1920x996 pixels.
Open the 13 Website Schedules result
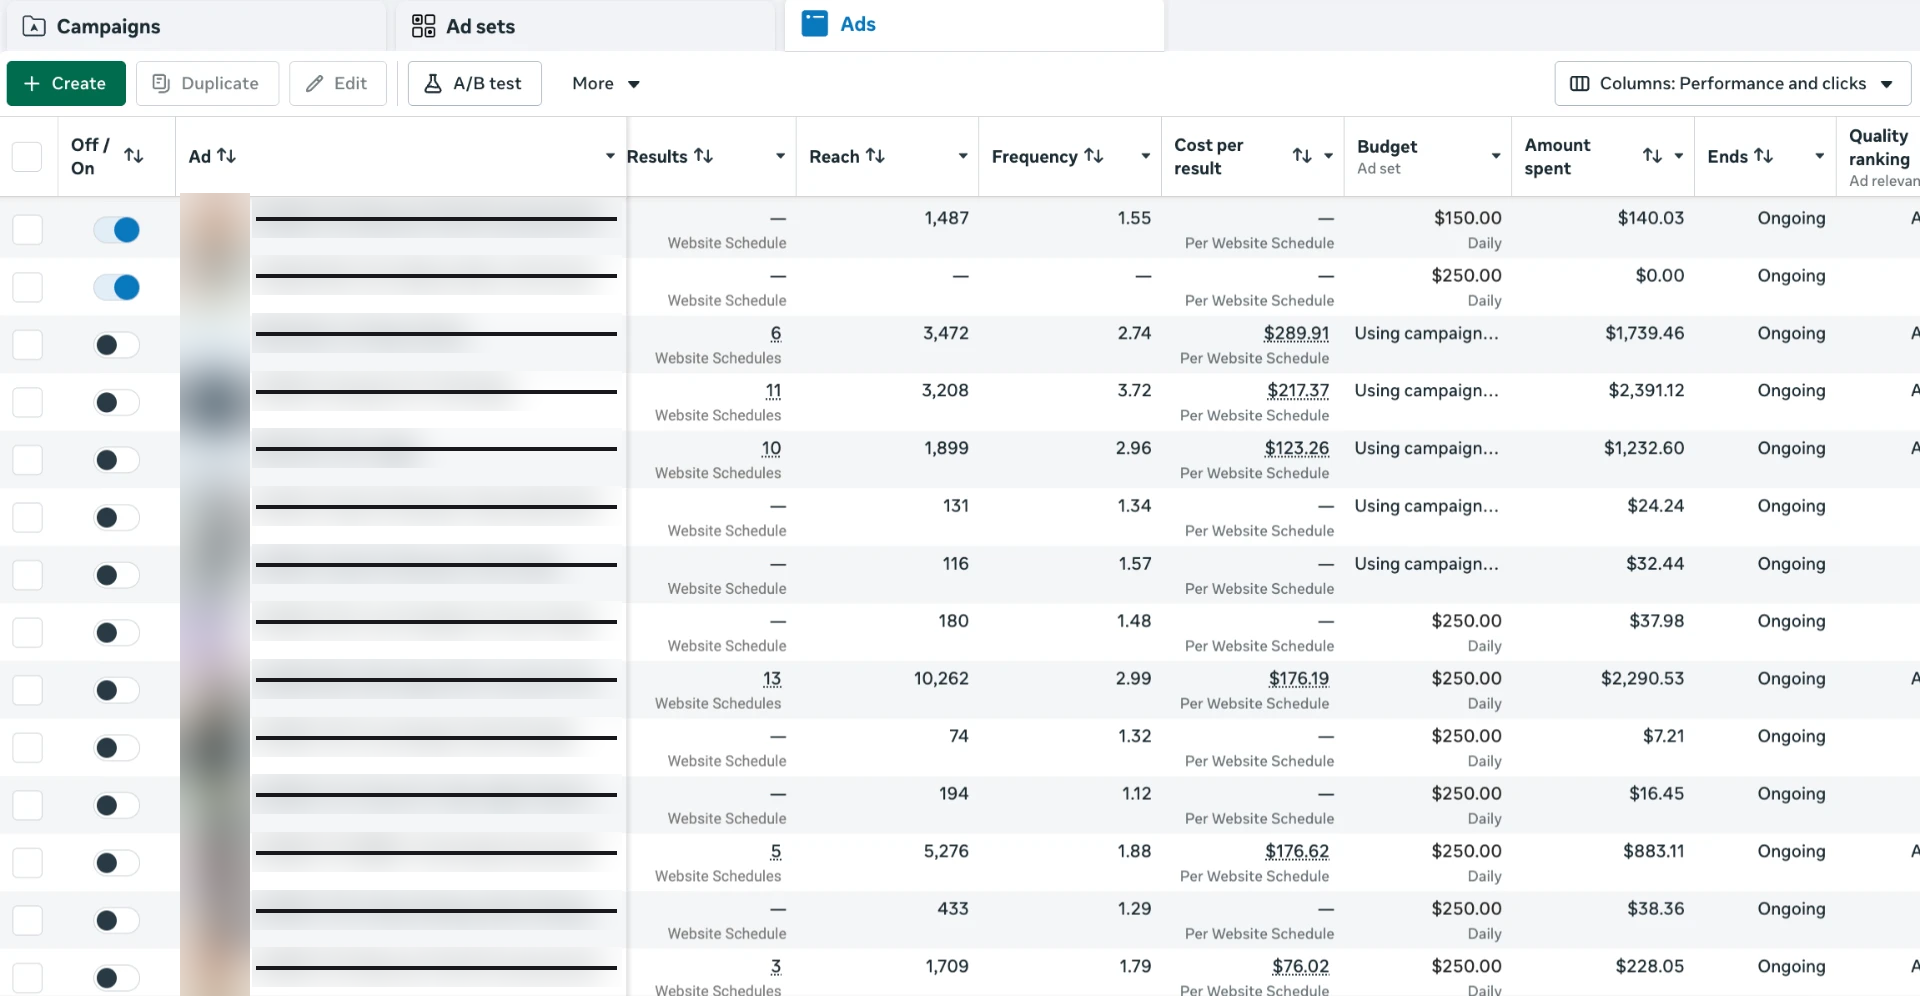[772, 679]
